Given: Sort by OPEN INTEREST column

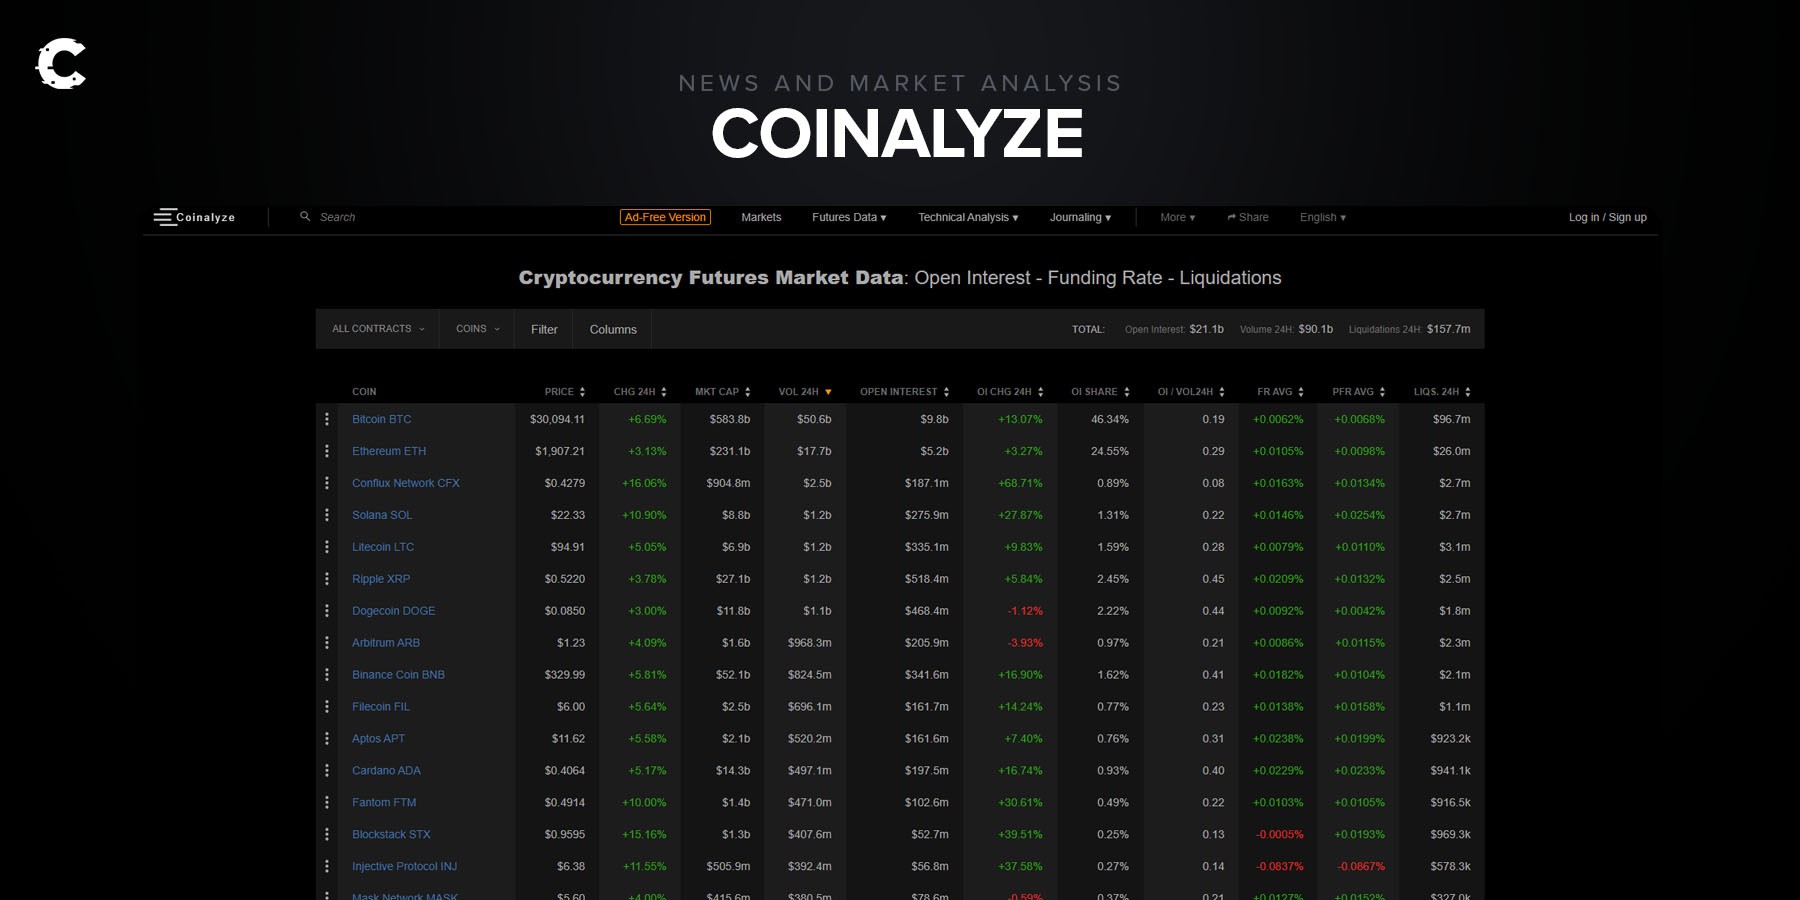Looking at the screenshot, I should coord(905,392).
